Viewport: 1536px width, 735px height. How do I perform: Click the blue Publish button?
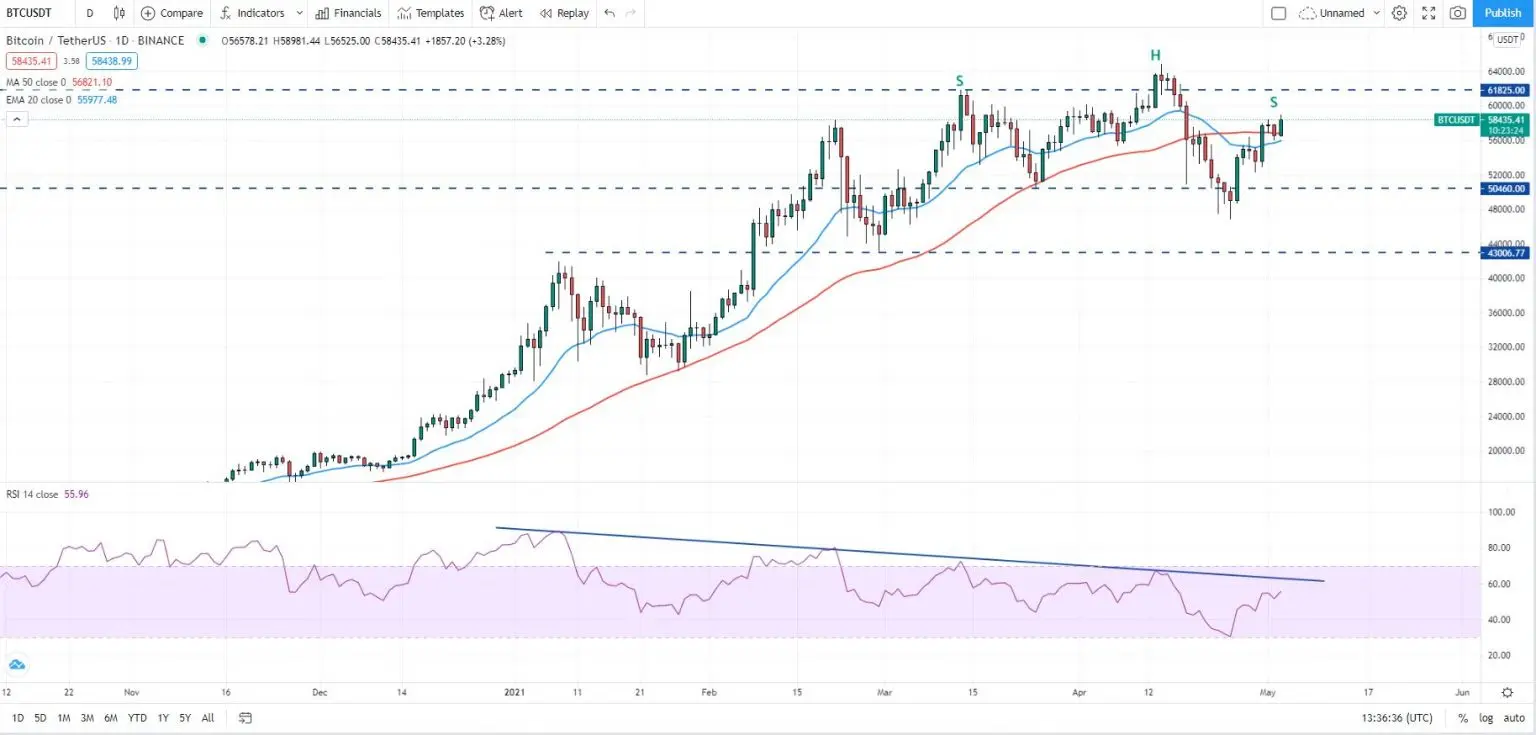pos(1502,13)
